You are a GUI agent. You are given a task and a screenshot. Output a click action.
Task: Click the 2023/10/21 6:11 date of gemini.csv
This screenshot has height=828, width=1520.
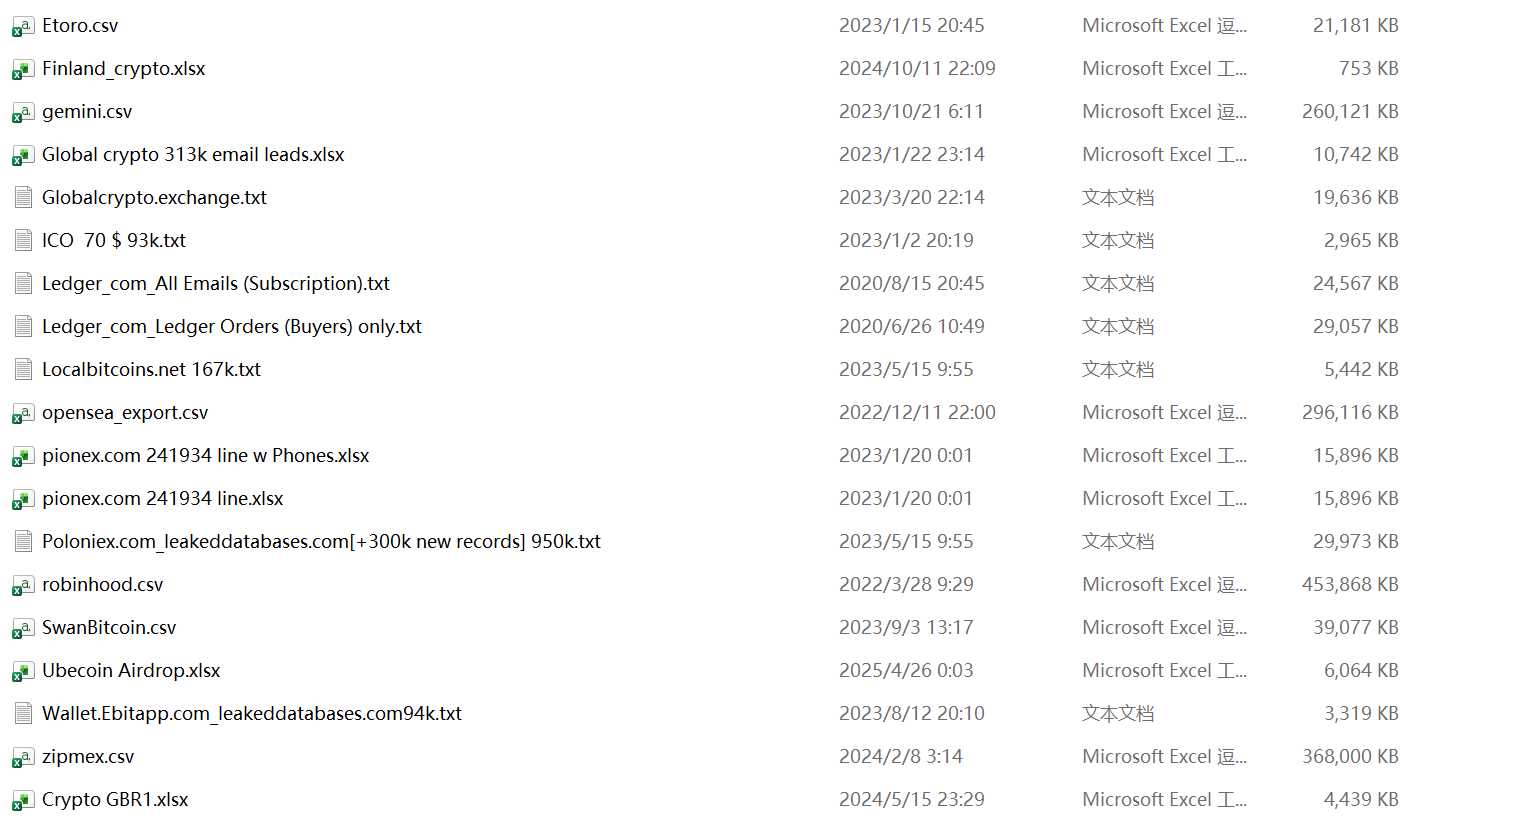pos(911,112)
